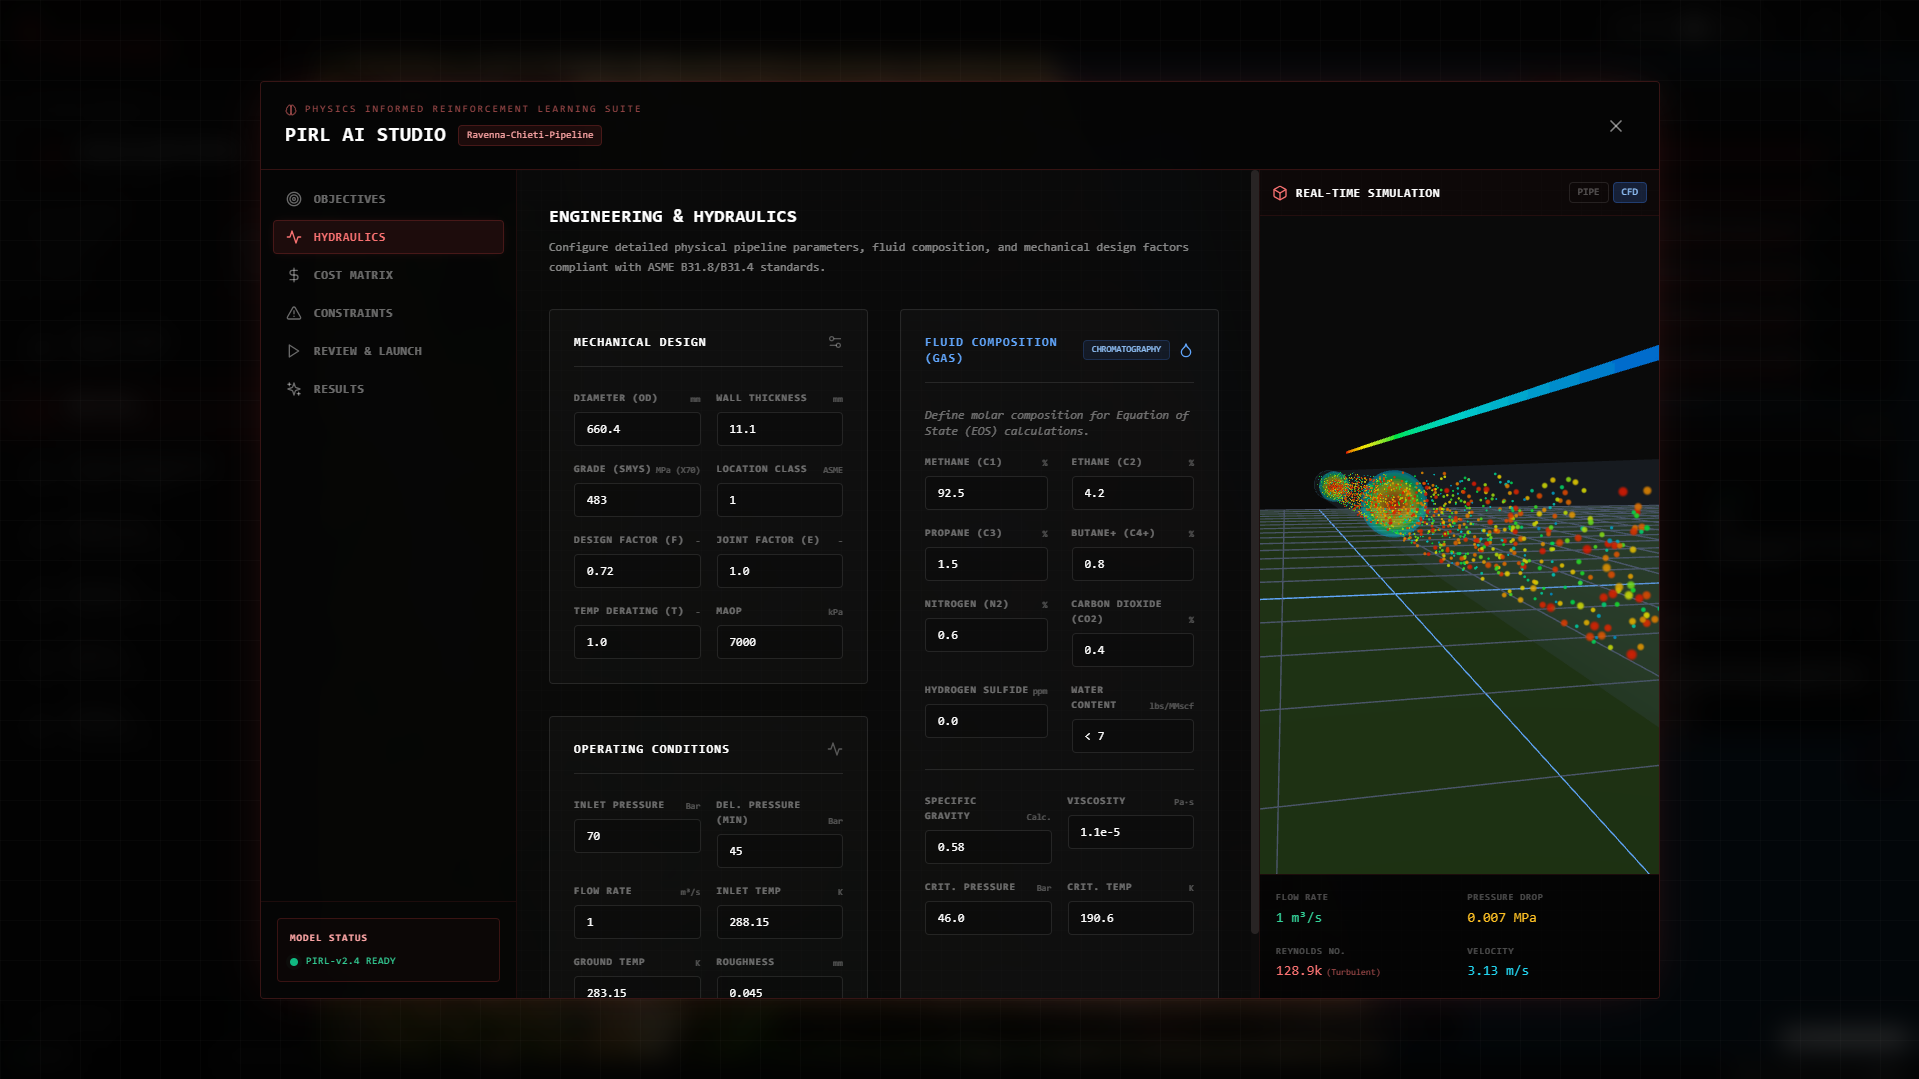Click the vertical scrollbar of settings panel

[x=1255, y=550]
